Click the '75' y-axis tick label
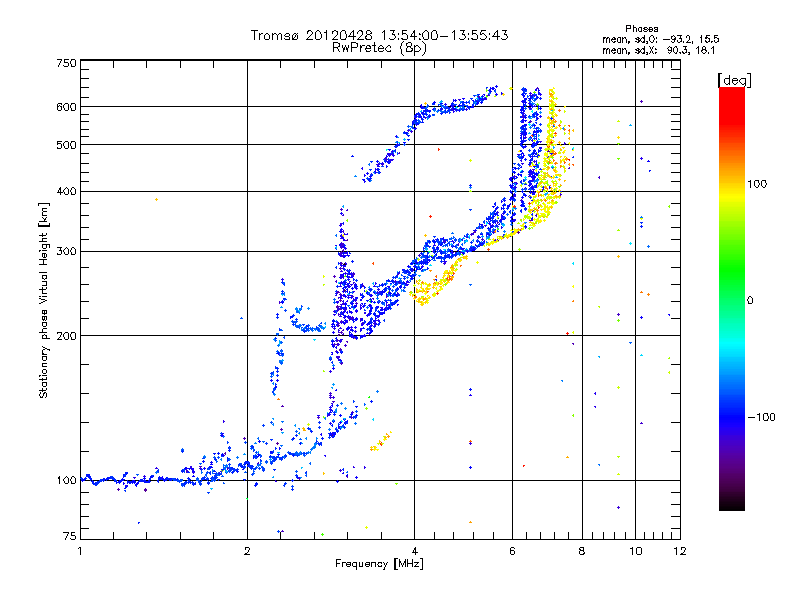The image size is (800, 600). pos(70,536)
